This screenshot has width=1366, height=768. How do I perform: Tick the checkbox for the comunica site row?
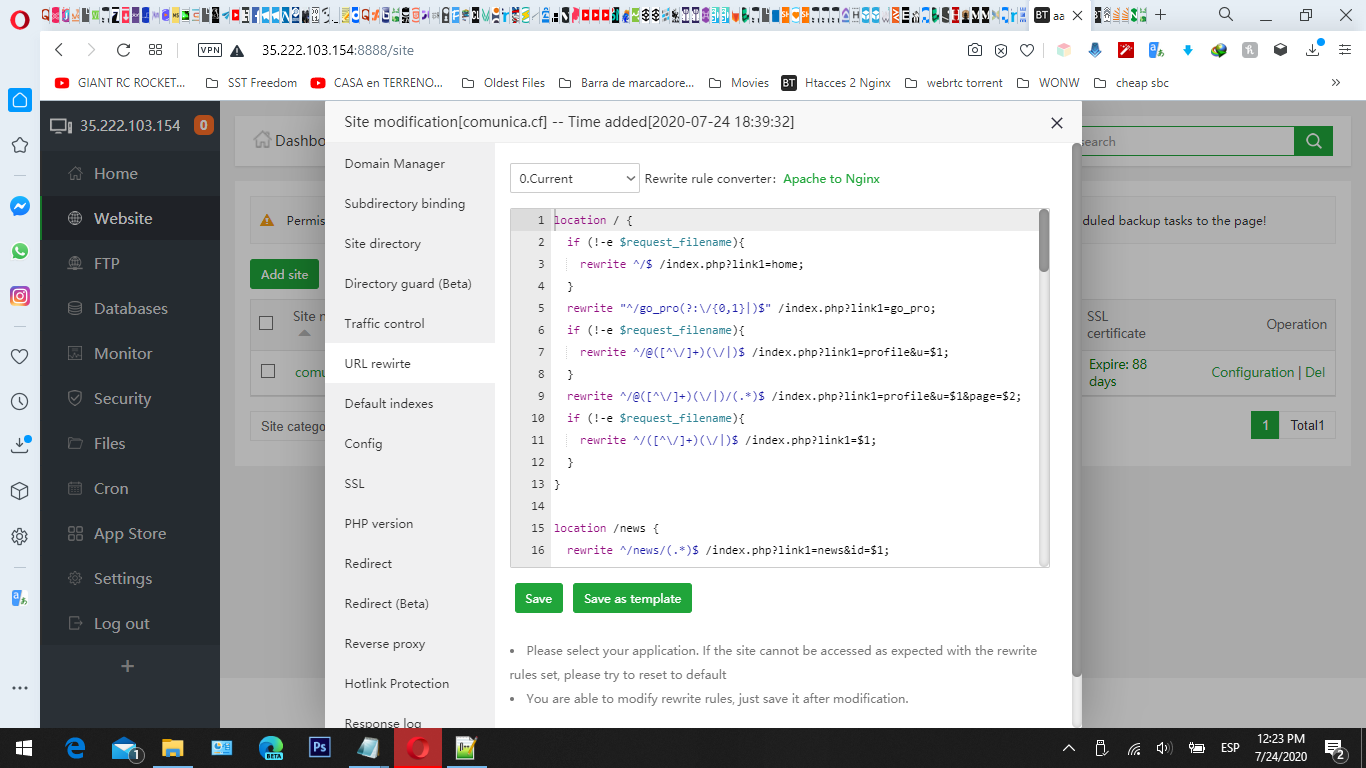[267, 371]
